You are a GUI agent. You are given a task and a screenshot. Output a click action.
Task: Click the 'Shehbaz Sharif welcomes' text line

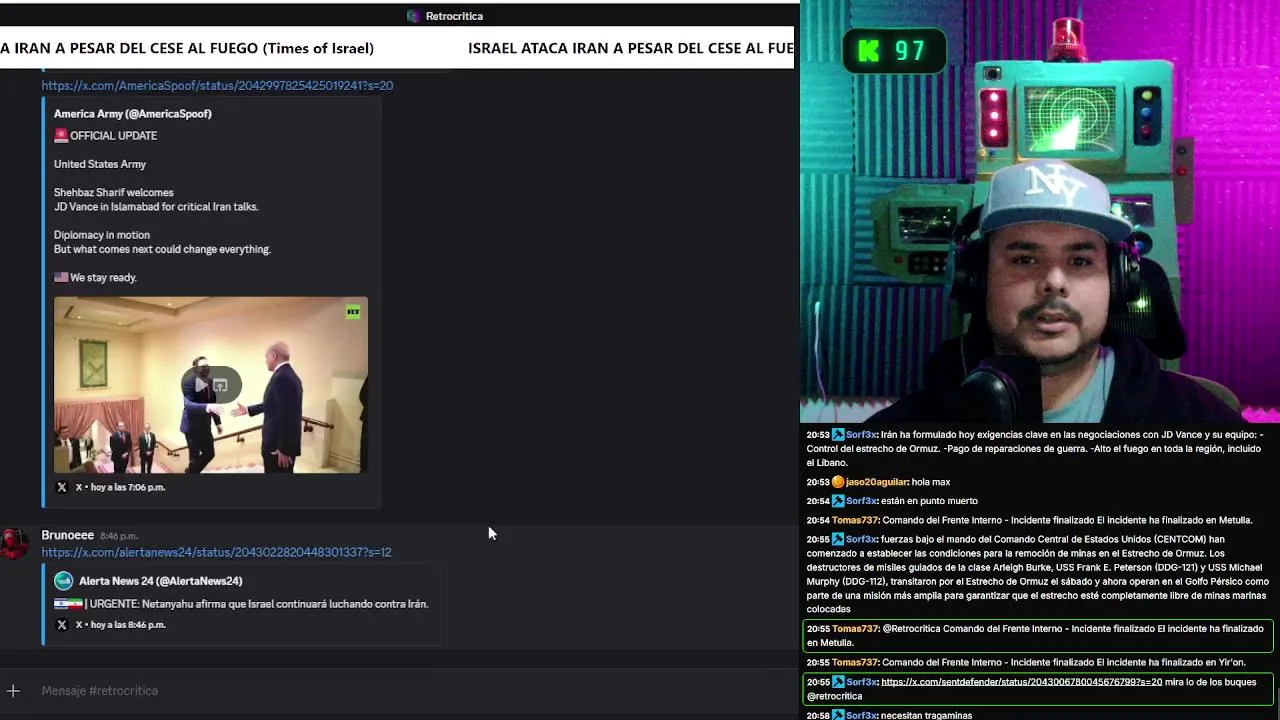pyautogui.click(x=114, y=193)
